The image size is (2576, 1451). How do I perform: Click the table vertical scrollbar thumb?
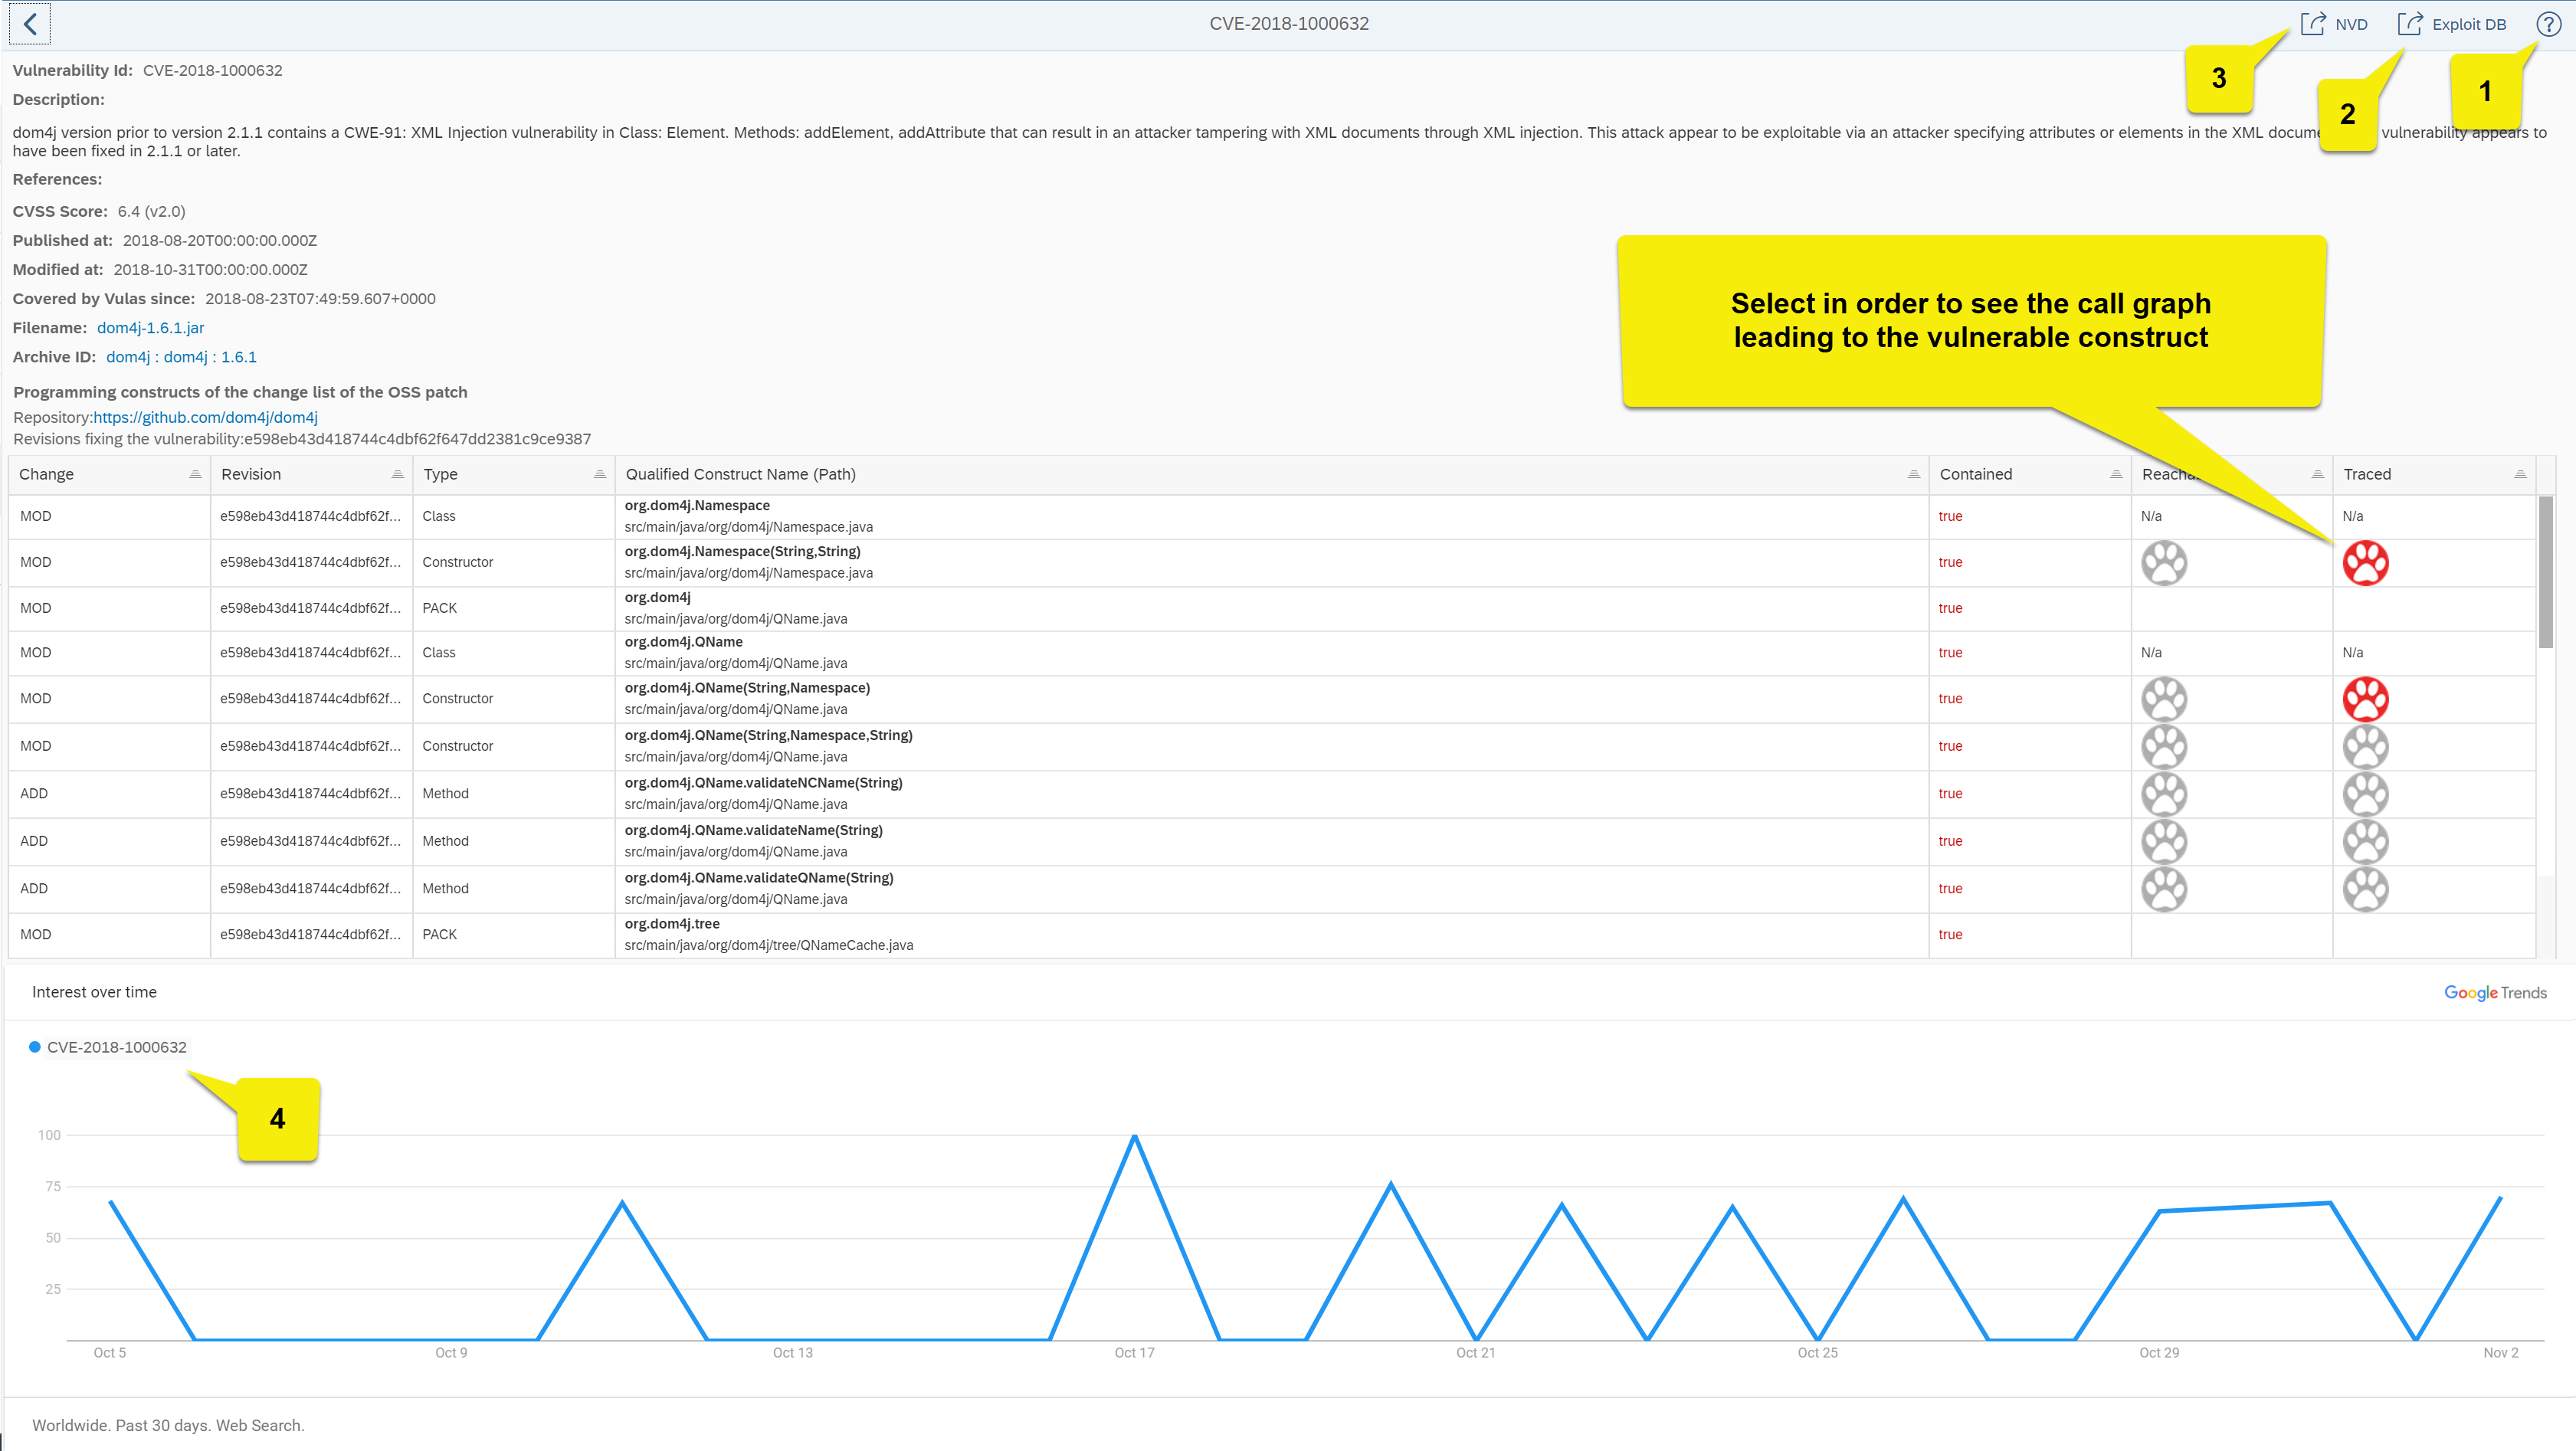(2545, 572)
